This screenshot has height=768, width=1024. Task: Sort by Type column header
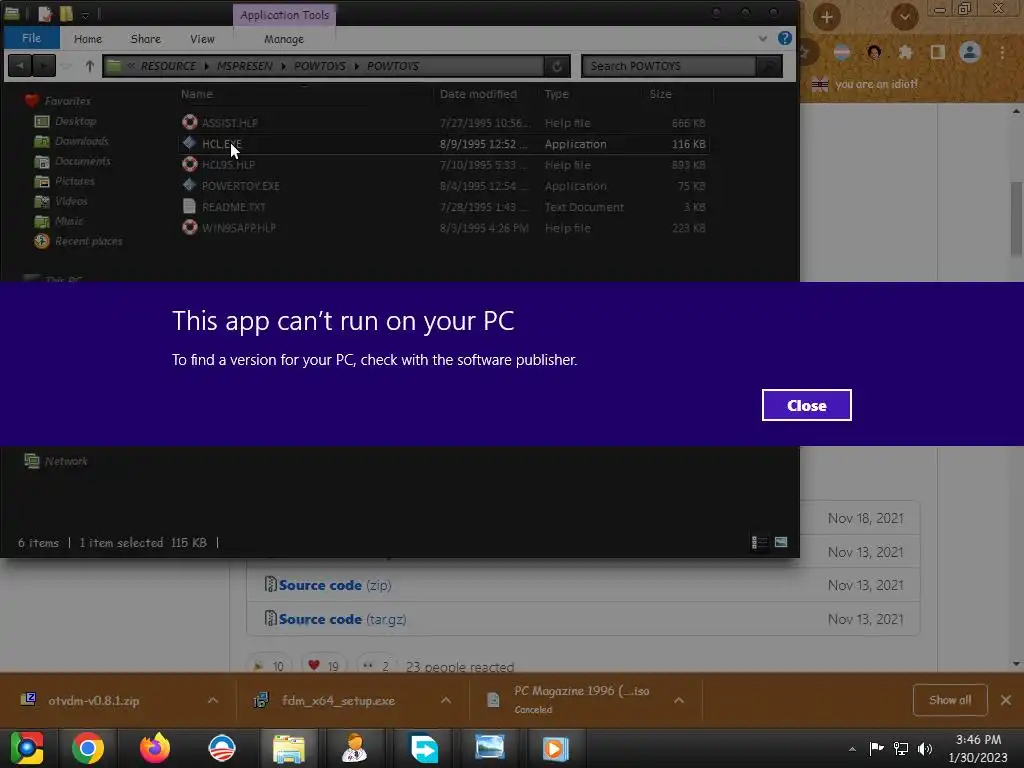pyautogui.click(x=556, y=94)
